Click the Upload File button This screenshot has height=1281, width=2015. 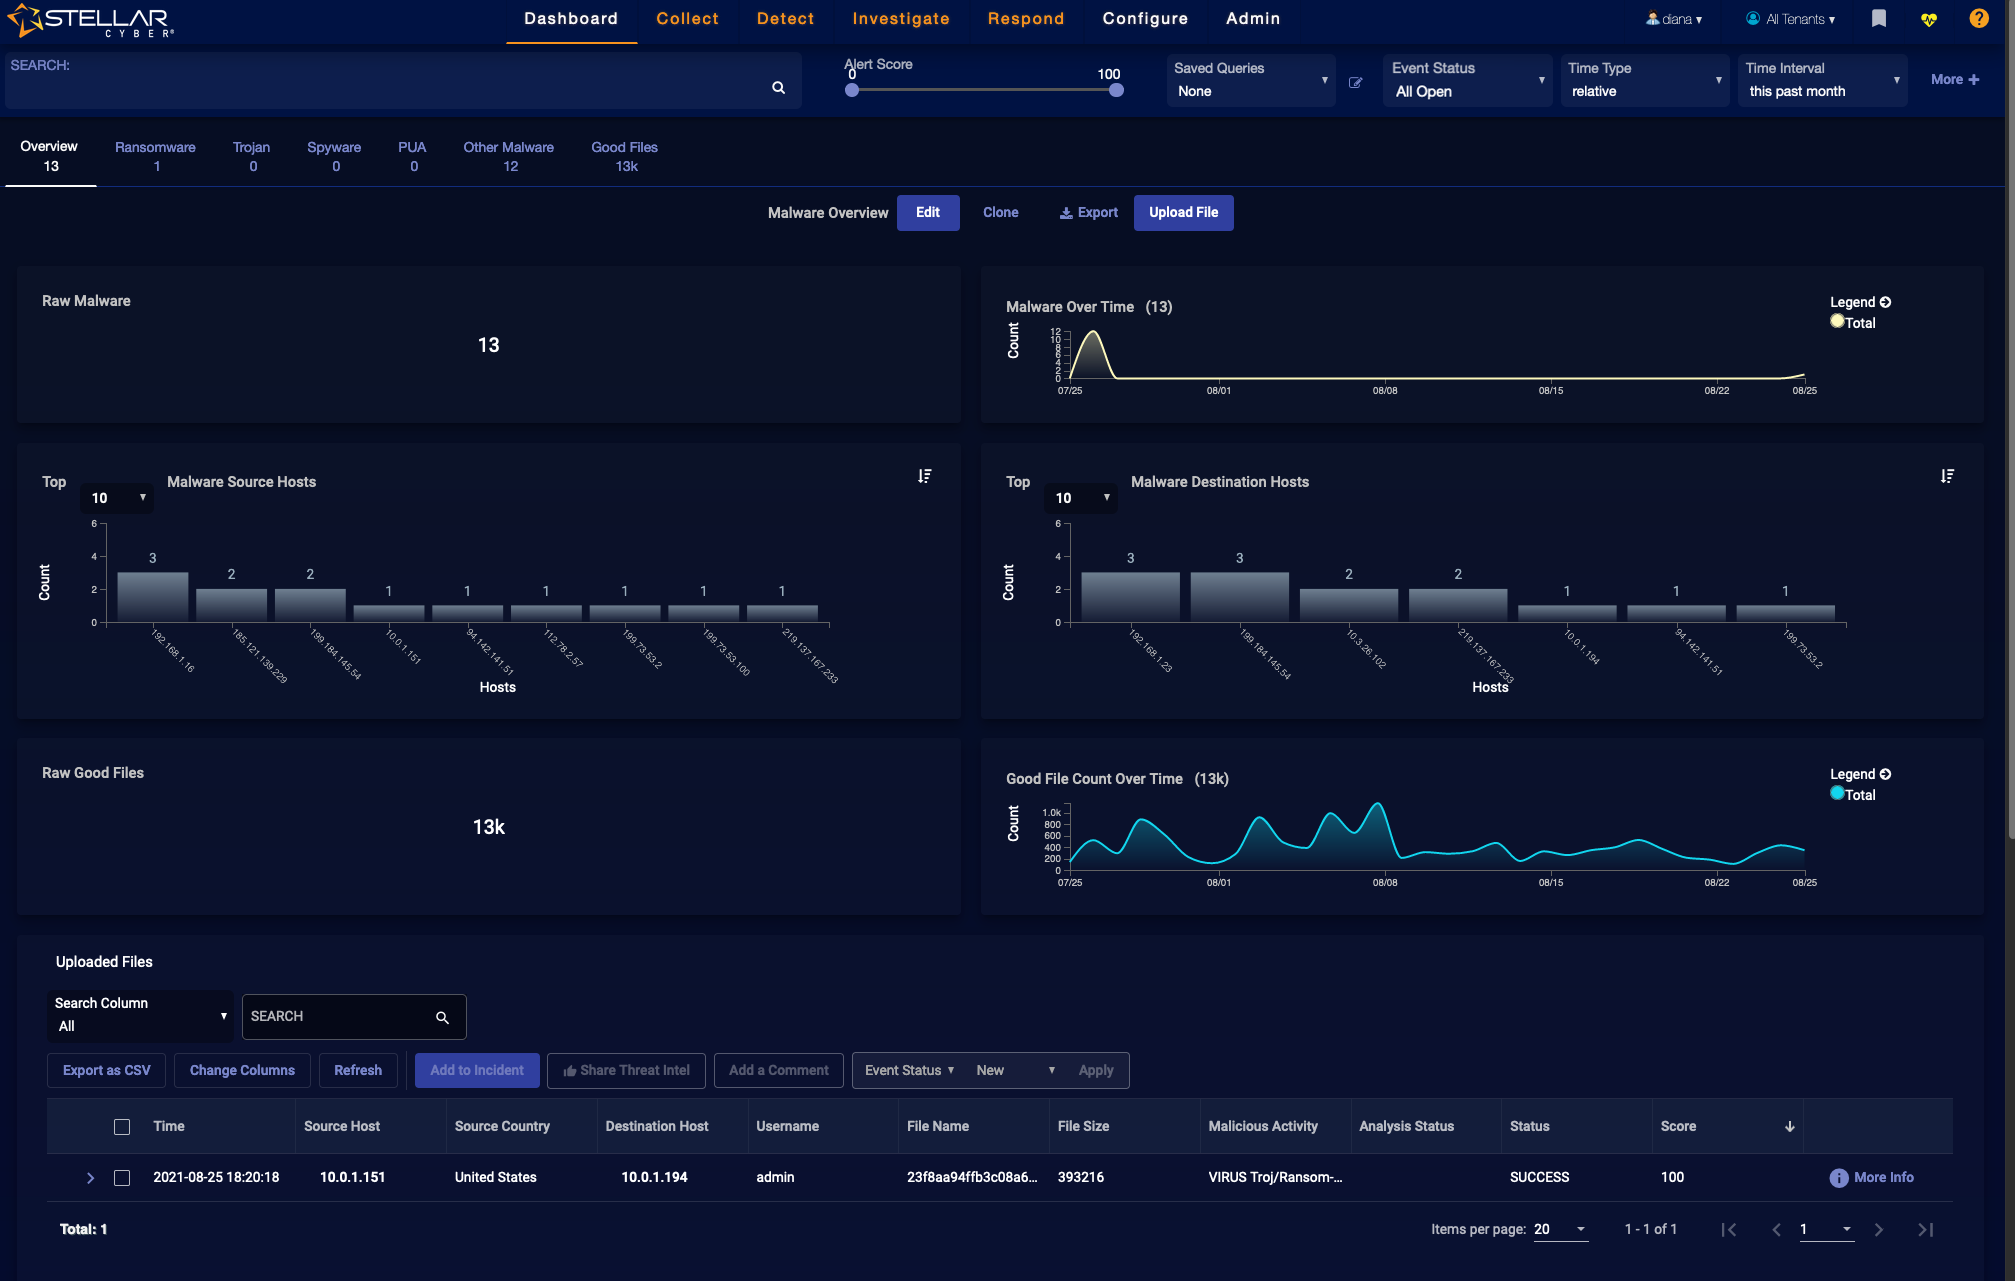1183,213
